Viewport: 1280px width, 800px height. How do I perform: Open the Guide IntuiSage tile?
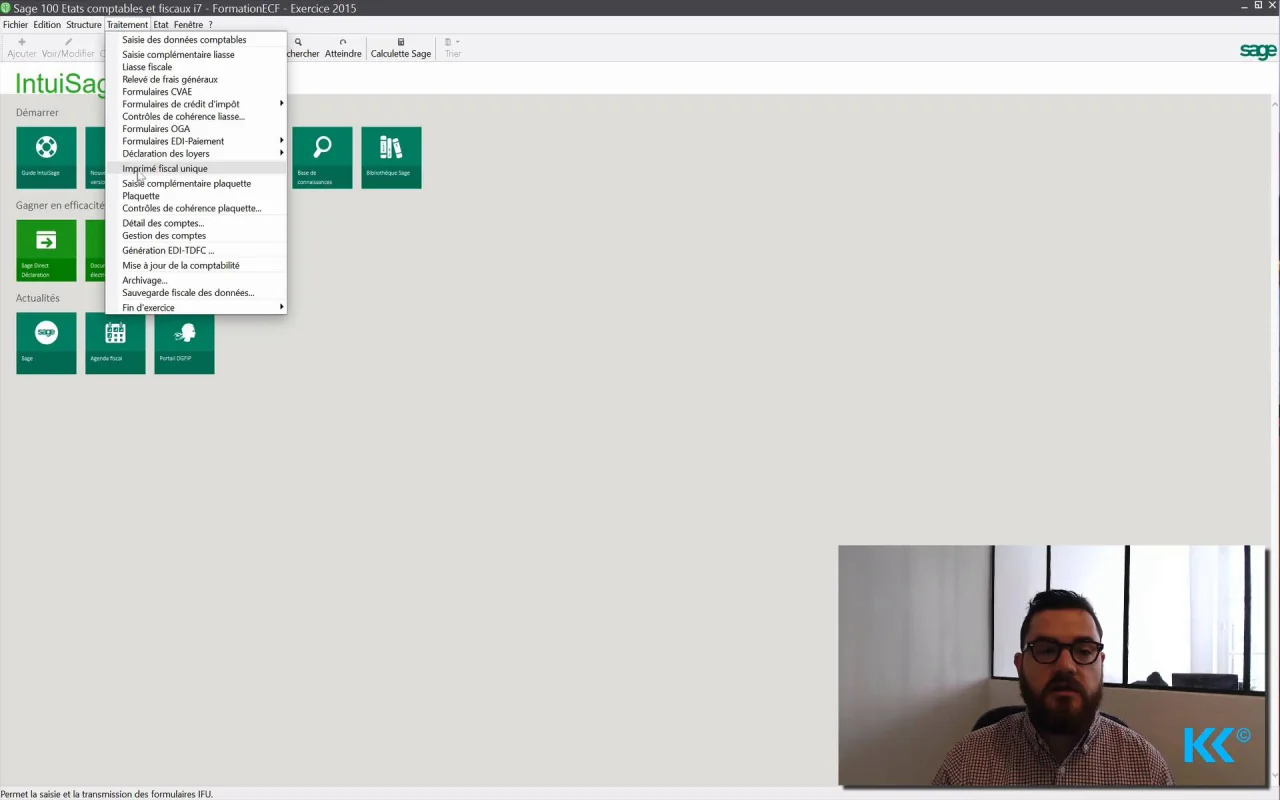[46, 157]
